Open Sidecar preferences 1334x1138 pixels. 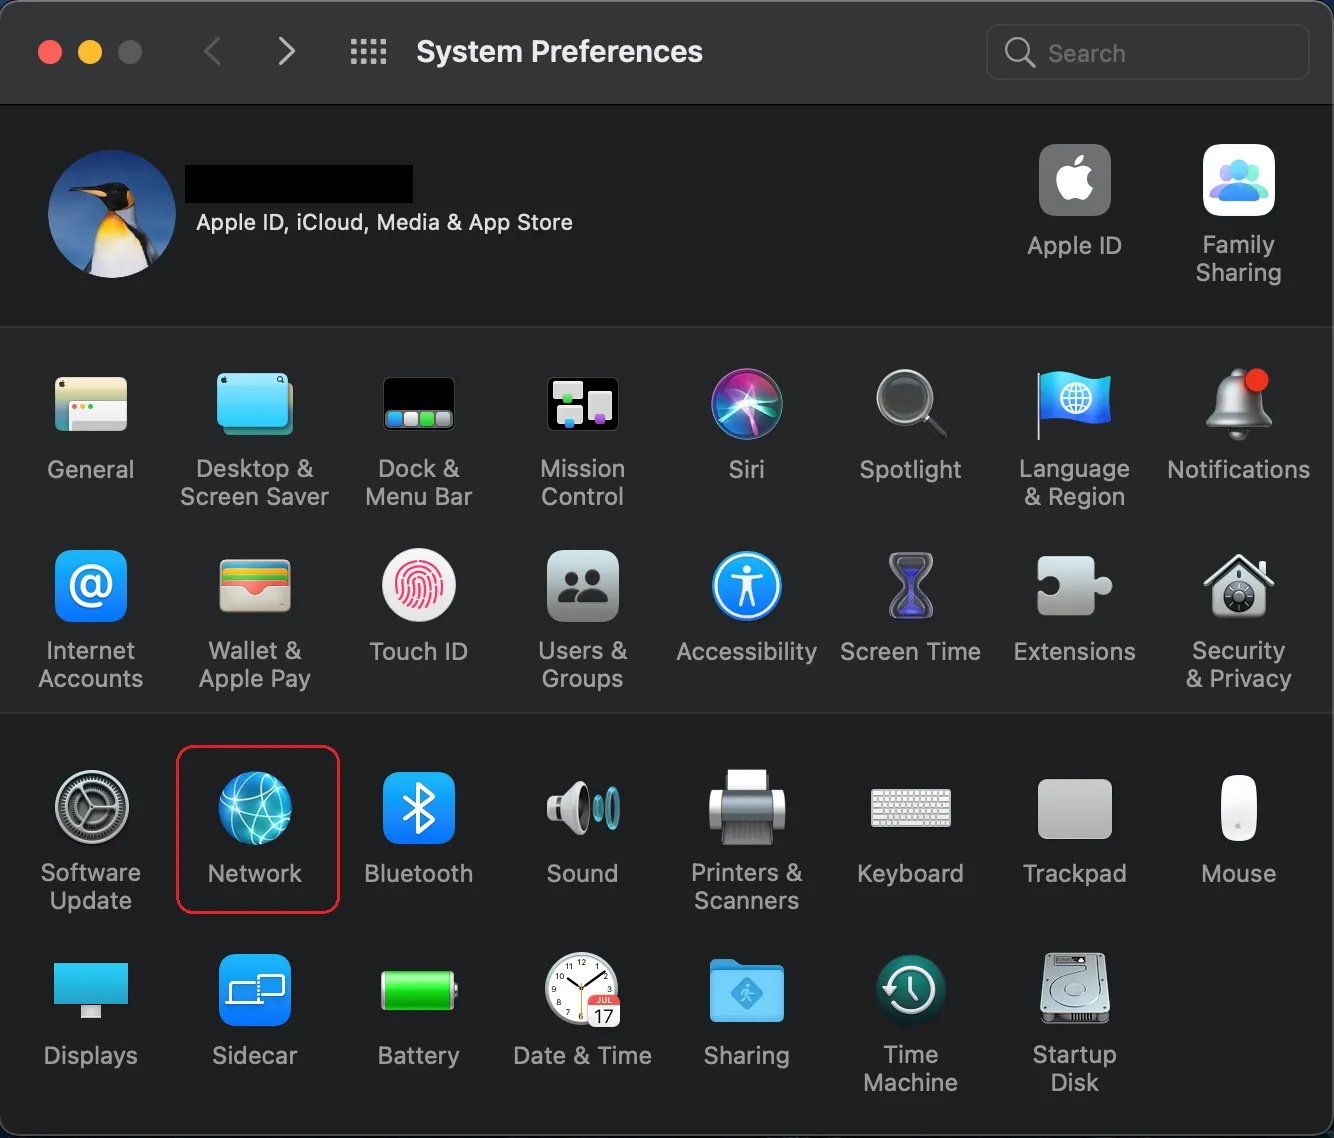click(x=255, y=1010)
